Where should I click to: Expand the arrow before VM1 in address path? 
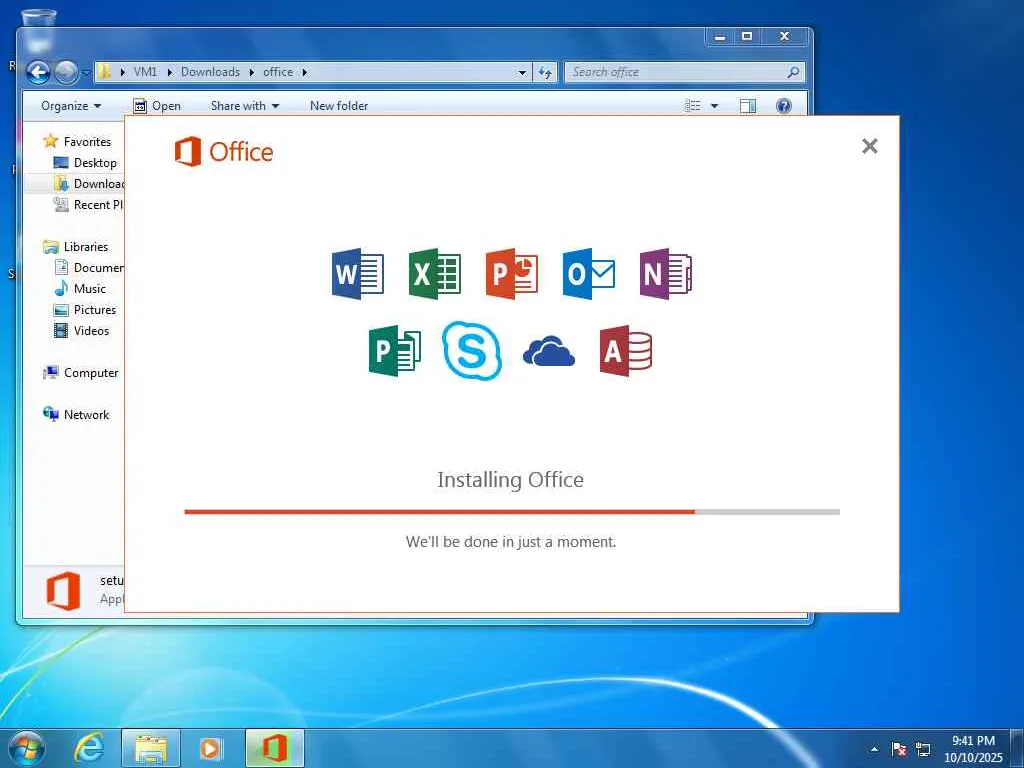click(122, 72)
